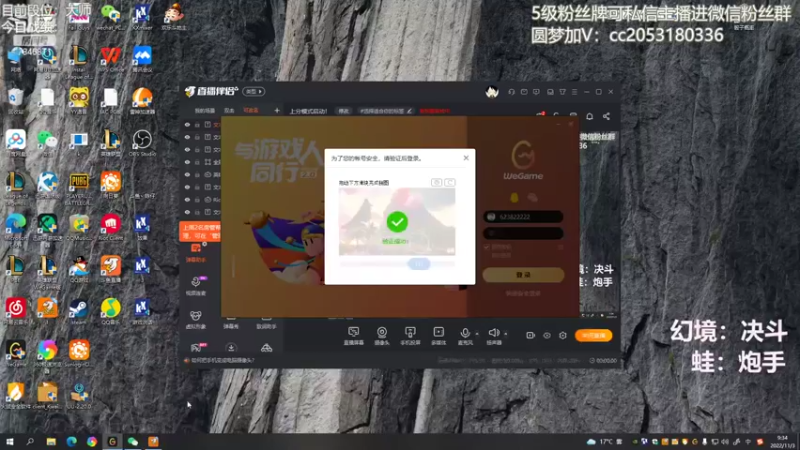800x450 pixels.
Task: Open customer service headset icon
Action: click(x=511, y=92)
